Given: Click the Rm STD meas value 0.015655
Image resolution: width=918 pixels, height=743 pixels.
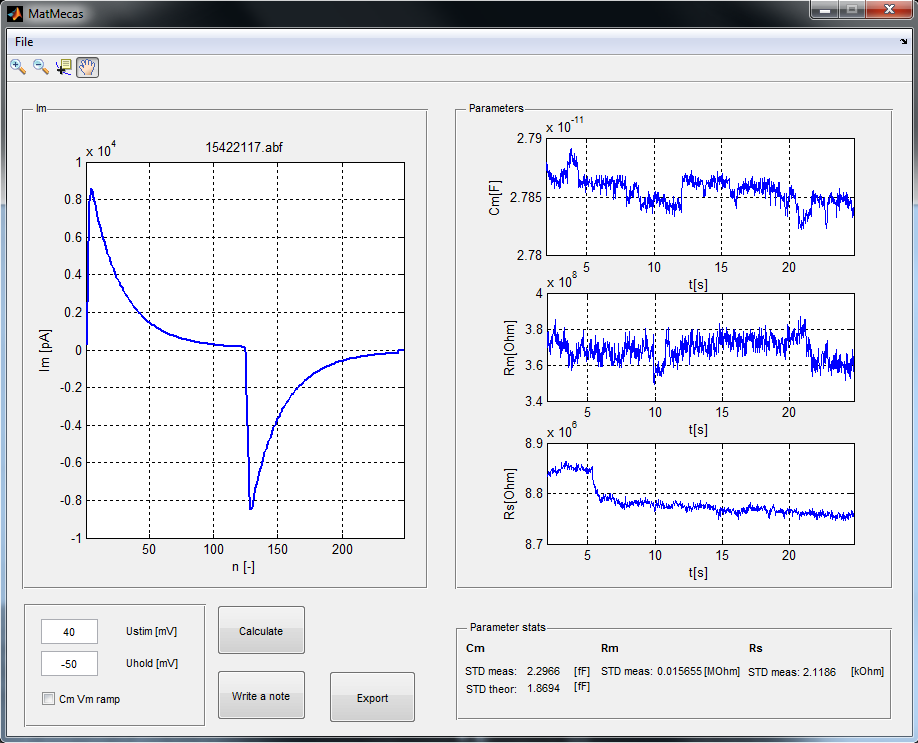Looking at the screenshot, I should [679, 671].
